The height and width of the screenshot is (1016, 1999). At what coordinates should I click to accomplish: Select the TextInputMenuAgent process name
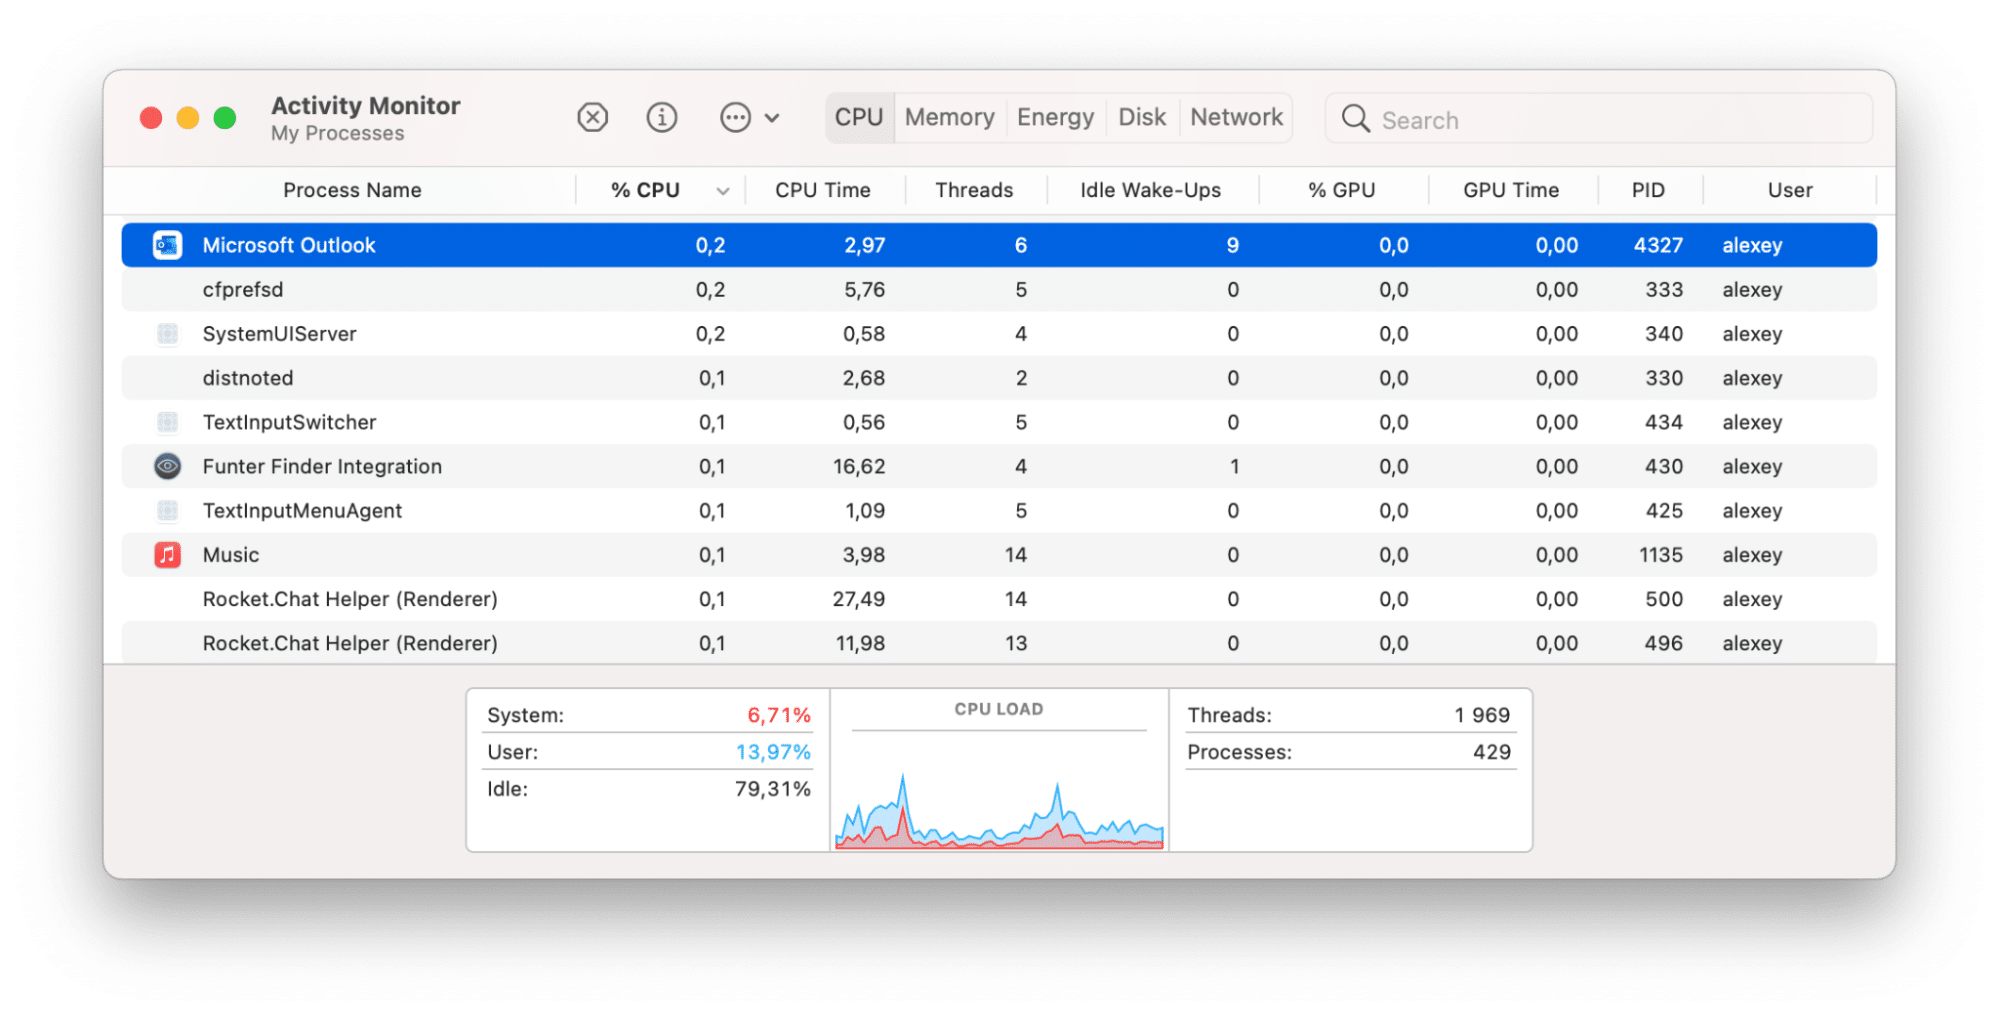302,511
